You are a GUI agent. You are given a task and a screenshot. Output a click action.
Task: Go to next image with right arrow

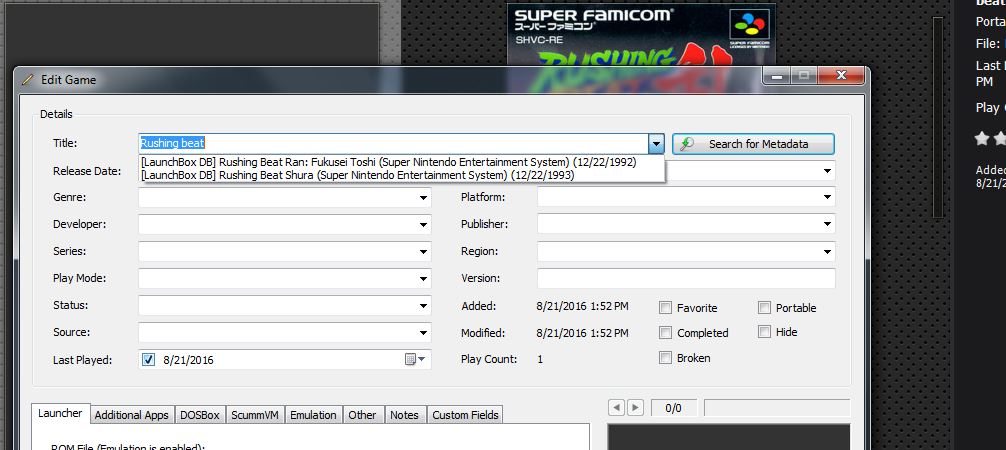(635, 408)
